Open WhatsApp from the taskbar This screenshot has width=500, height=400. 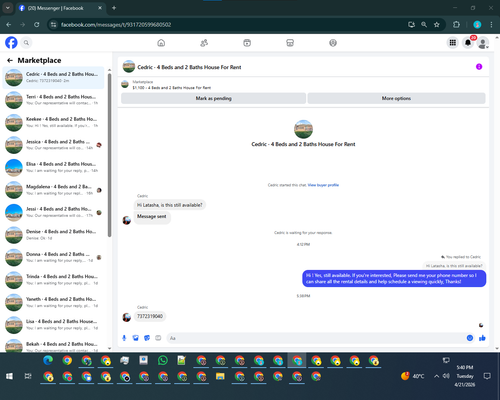tap(163, 360)
